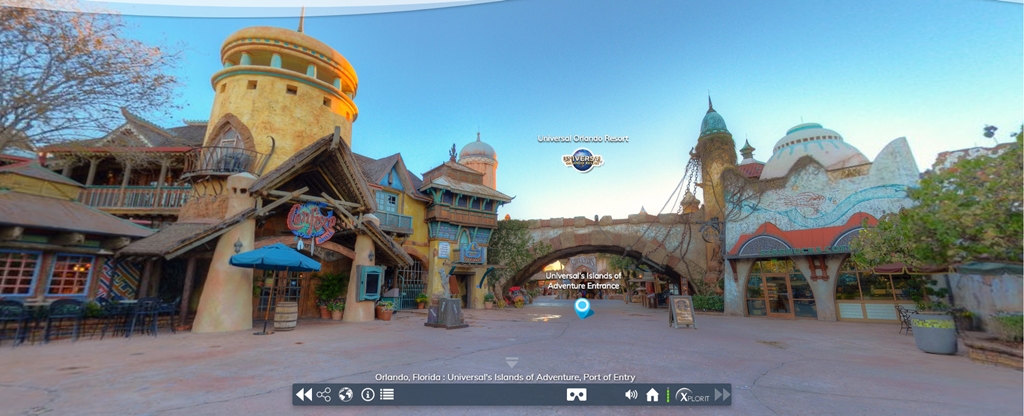Collapse toolbar using the down triangle
This screenshot has width=1024, height=416.
coord(512,362)
